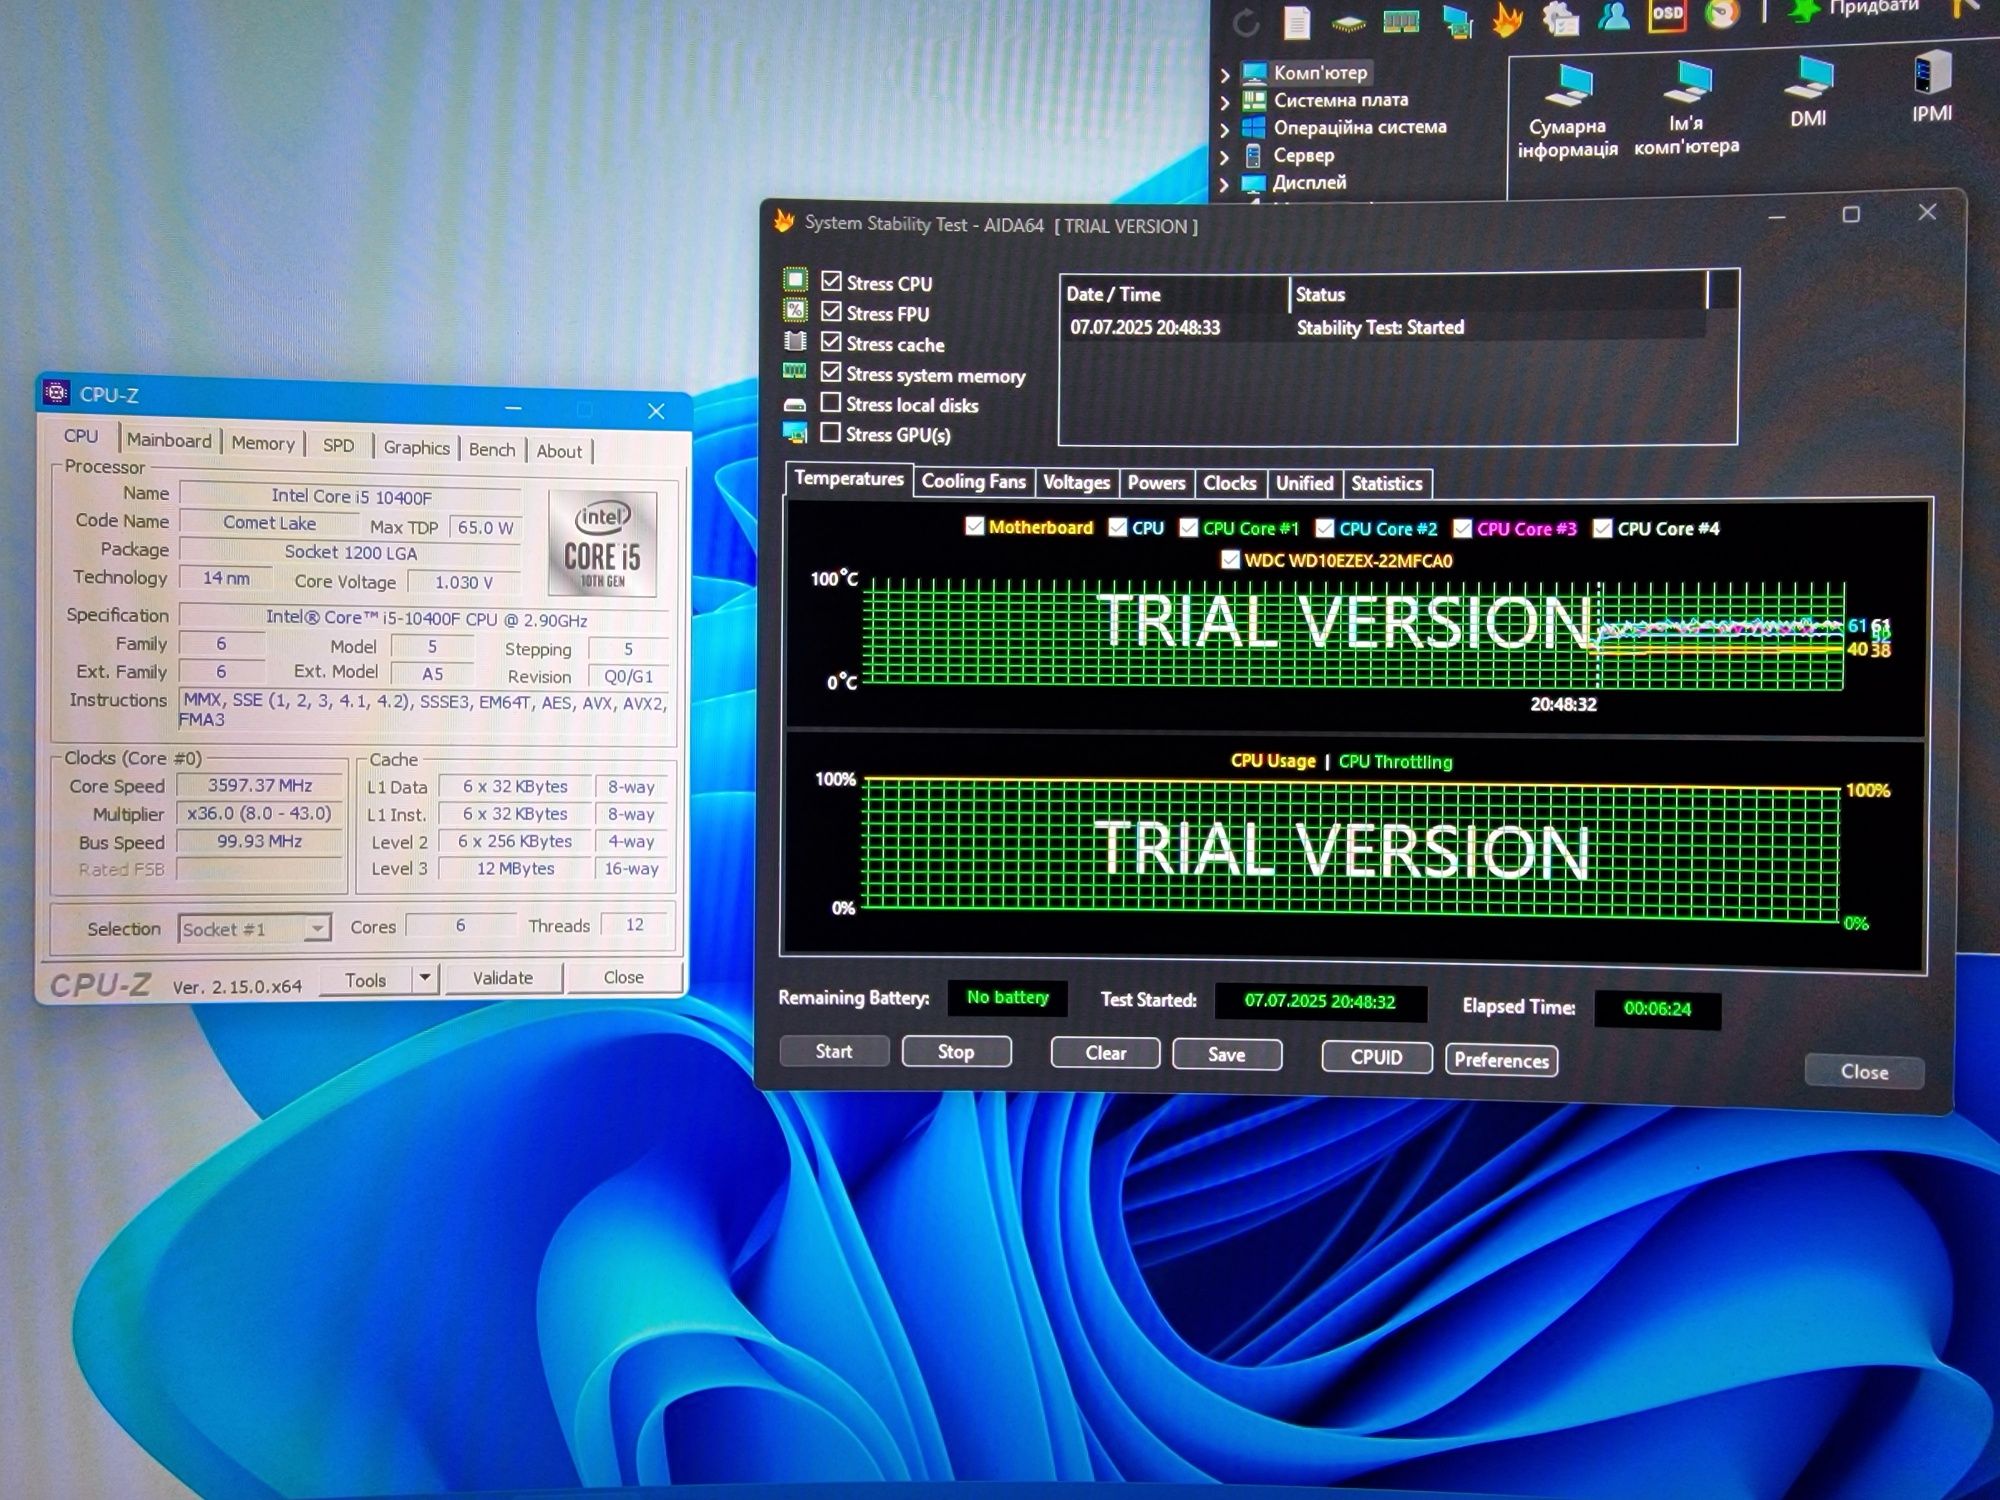The height and width of the screenshot is (1500, 2000).
Task: Toggle the CPU Core #3 graph checkbox
Action: (x=1462, y=528)
